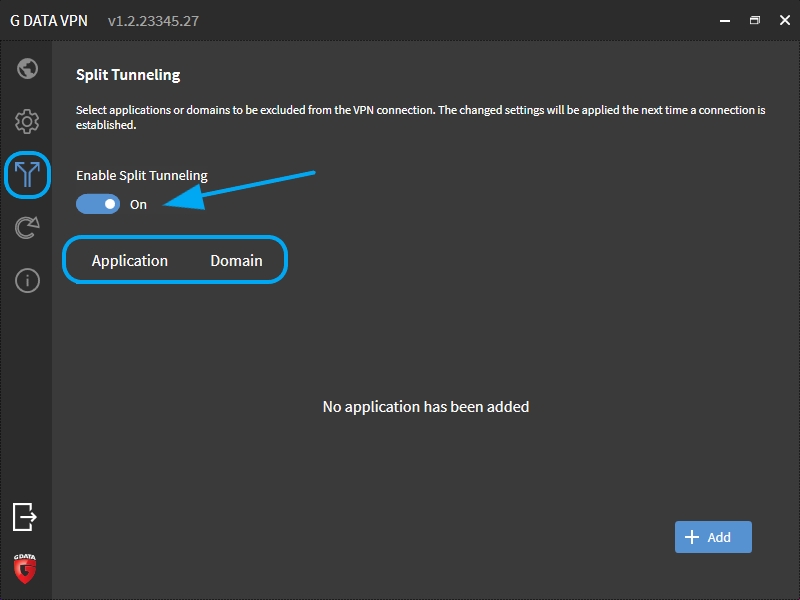Open the info page icon
This screenshot has height=600, width=800.
(27, 281)
